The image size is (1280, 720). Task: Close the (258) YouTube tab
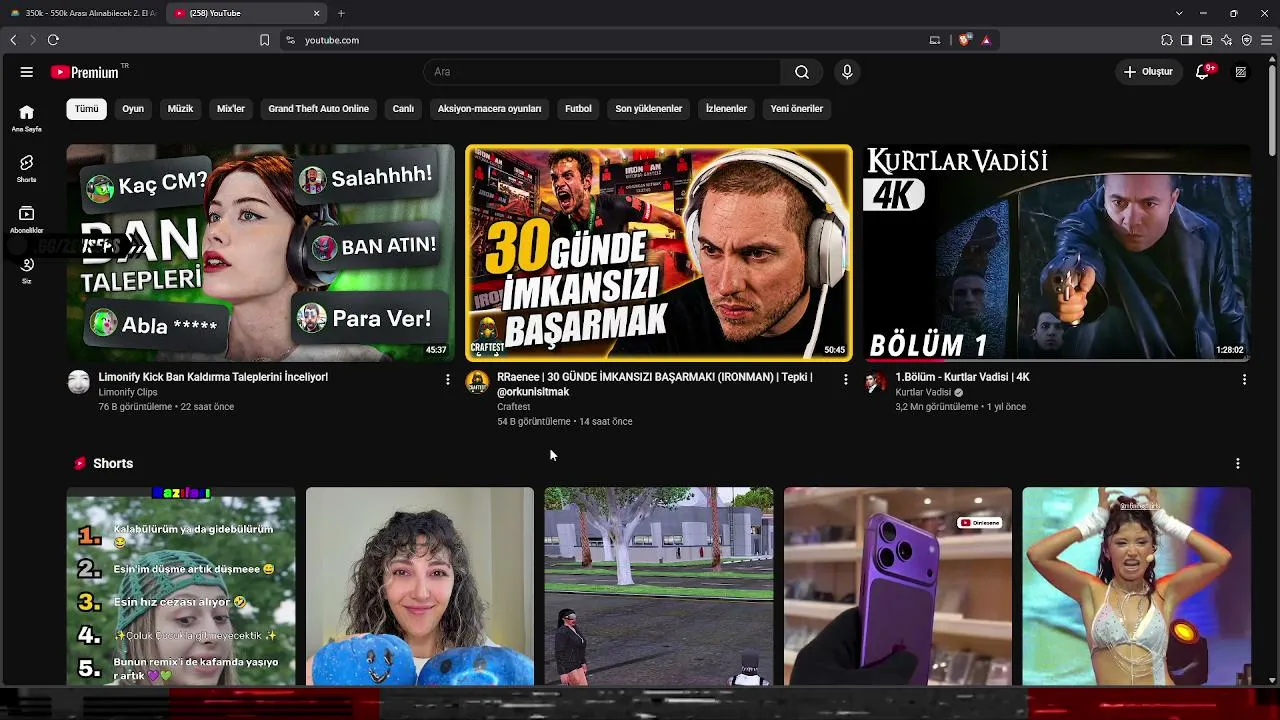pos(317,13)
